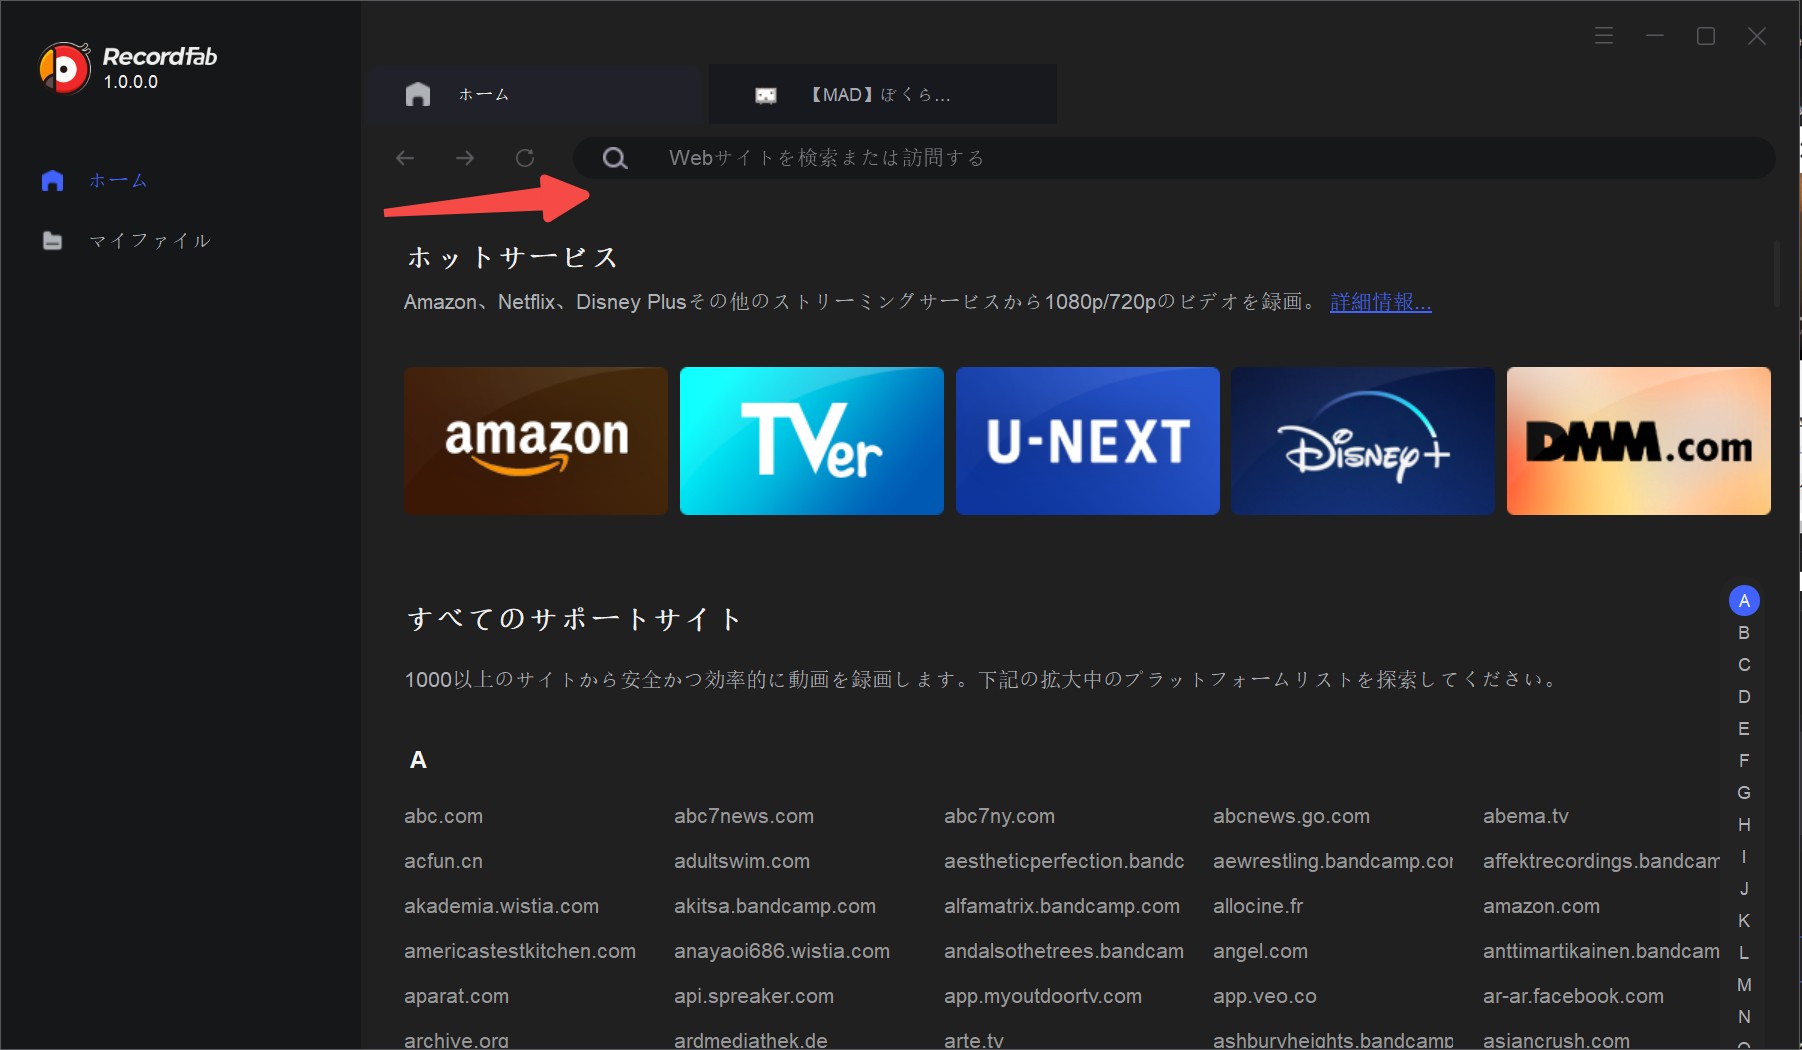
Task: Click the page vertical scrollbar
Action: [1777, 273]
